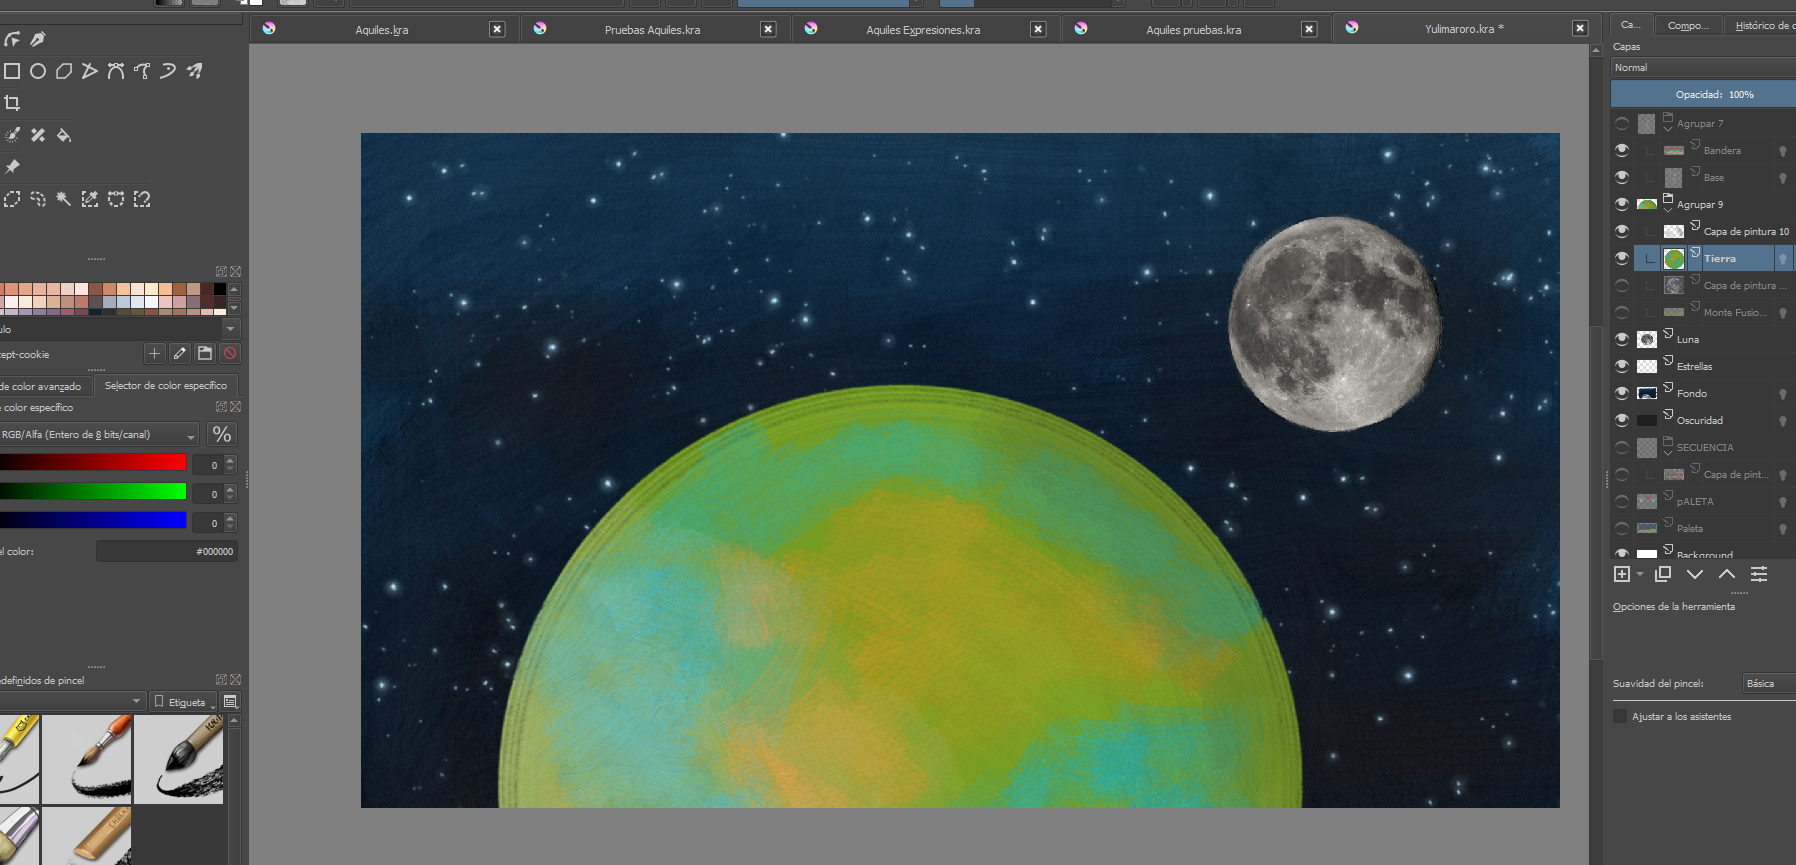Open the Selector de color específico tab
The image size is (1796, 865).
point(166,385)
